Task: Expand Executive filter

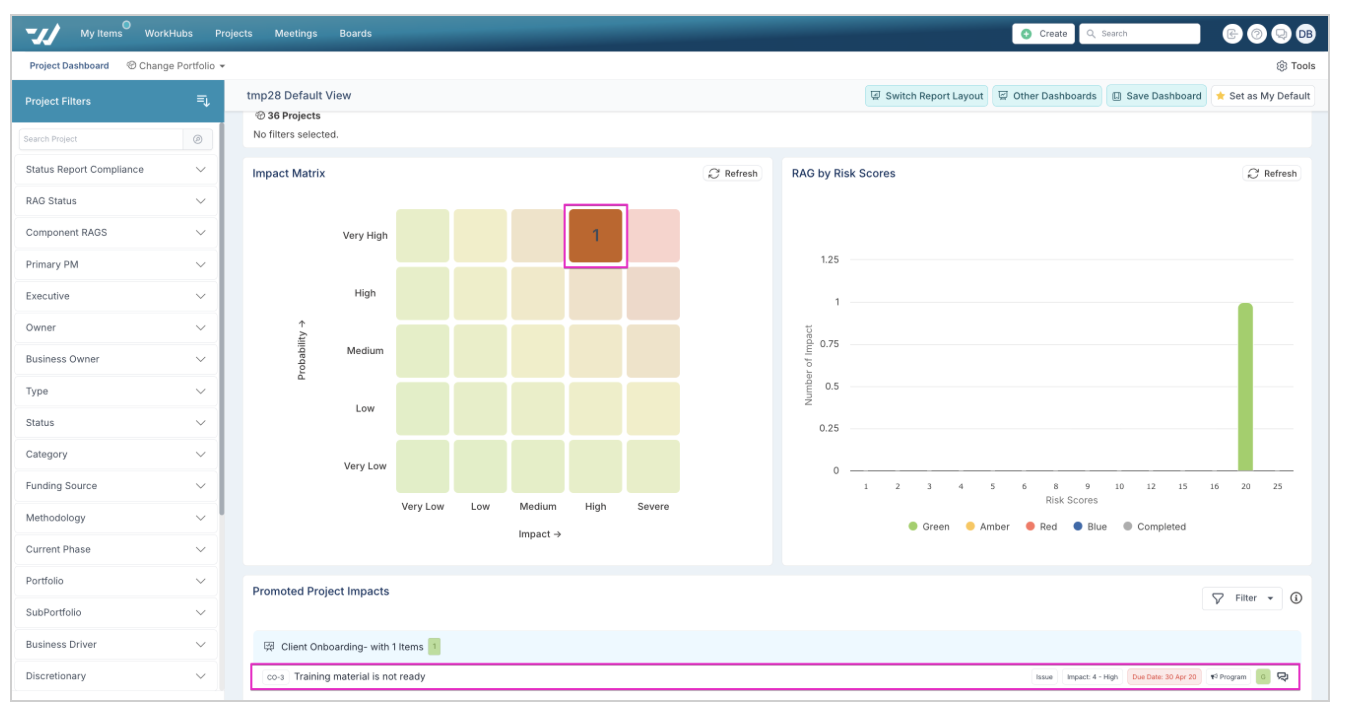Action: coord(116,296)
